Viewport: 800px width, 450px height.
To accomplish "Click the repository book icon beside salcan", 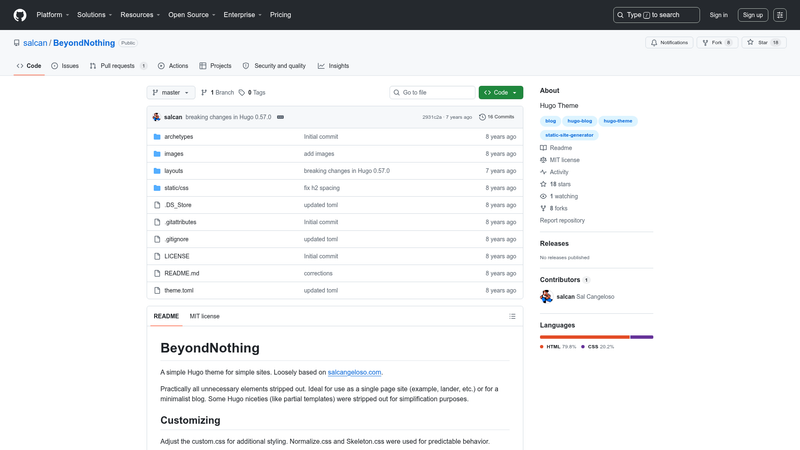I will (17, 43).
